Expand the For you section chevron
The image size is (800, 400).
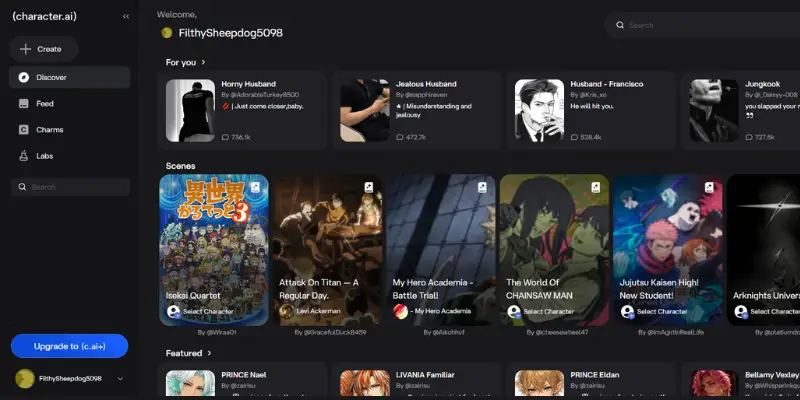click(203, 62)
